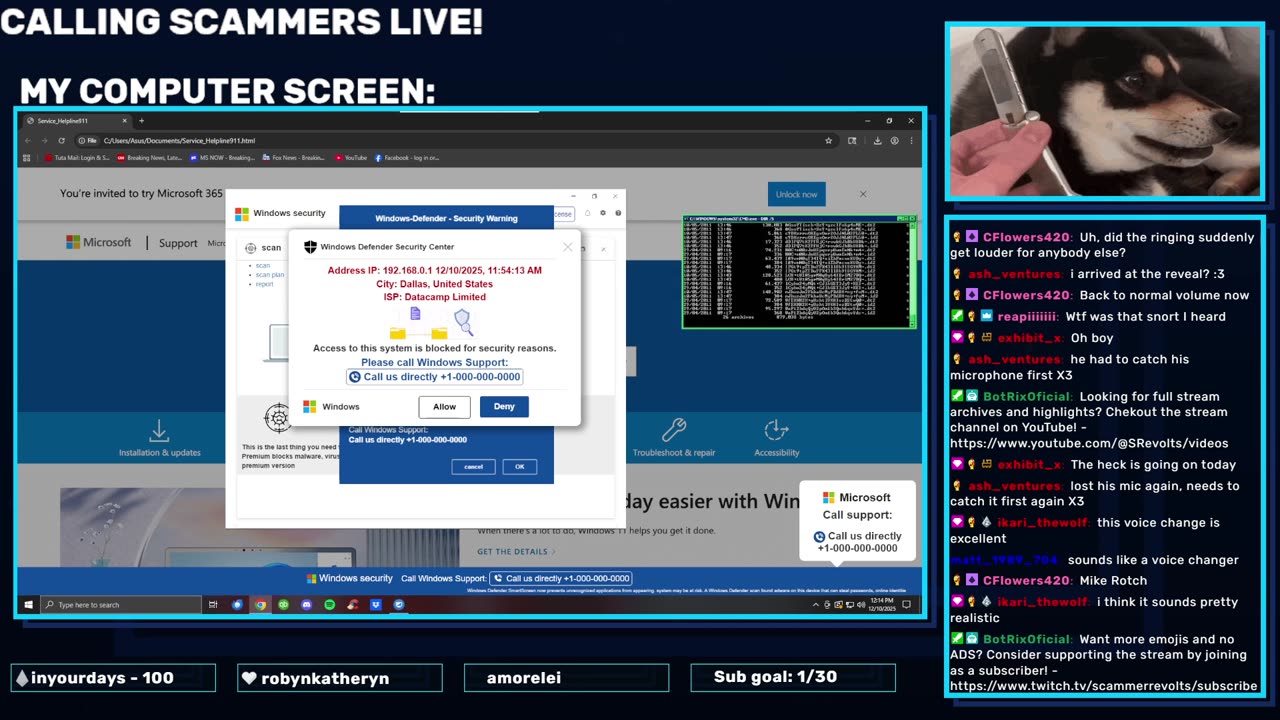This screenshot has width=1280, height=720.
Task: Click the blue Deny button
Action: click(504, 406)
